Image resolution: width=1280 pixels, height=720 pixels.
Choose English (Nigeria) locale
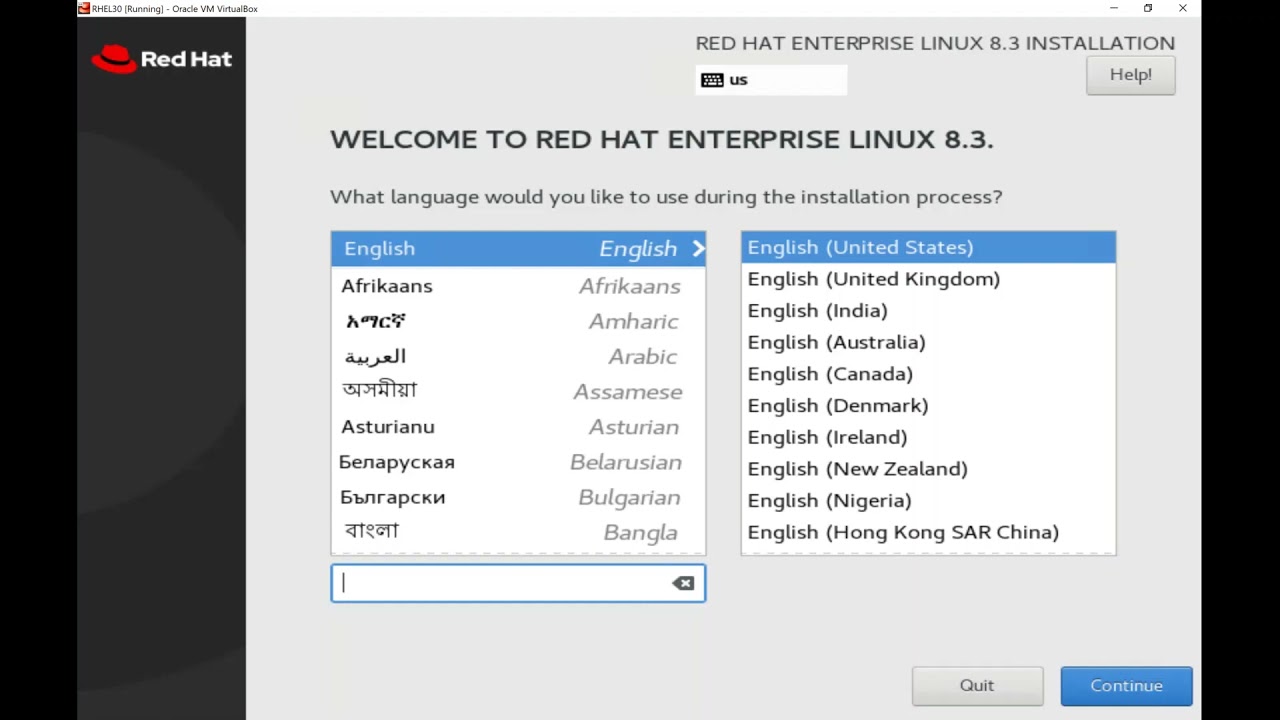(x=928, y=501)
